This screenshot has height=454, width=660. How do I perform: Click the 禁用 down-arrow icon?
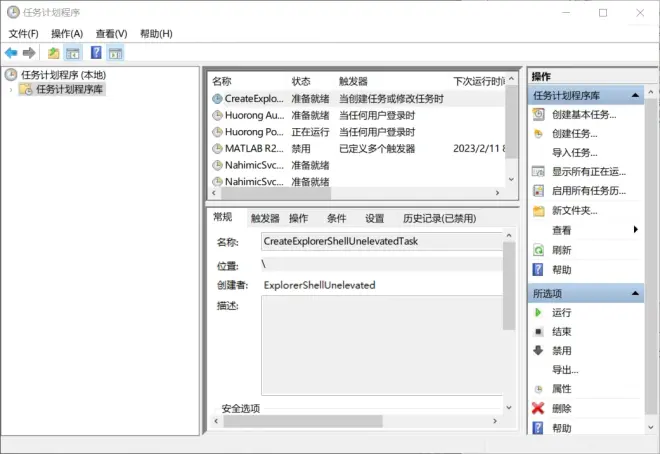pyautogui.click(x=538, y=350)
